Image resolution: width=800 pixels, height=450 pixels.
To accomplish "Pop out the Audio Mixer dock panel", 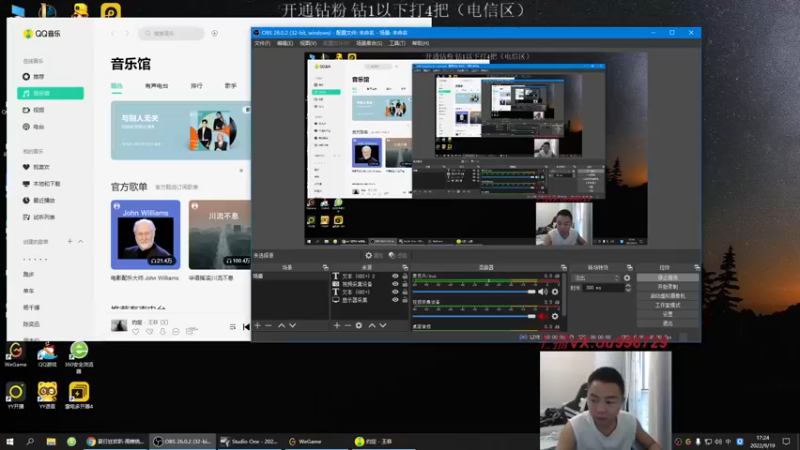I will coord(564,267).
